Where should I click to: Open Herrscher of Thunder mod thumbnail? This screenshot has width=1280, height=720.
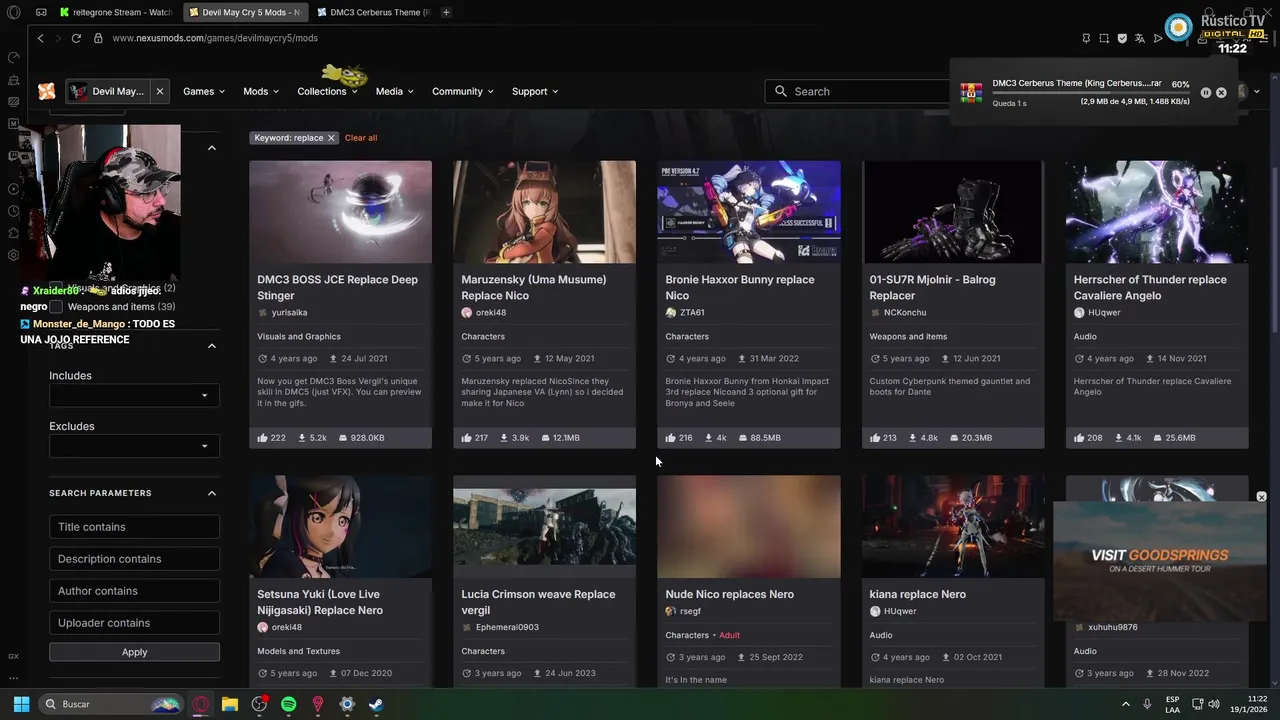pyautogui.click(x=1157, y=212)
